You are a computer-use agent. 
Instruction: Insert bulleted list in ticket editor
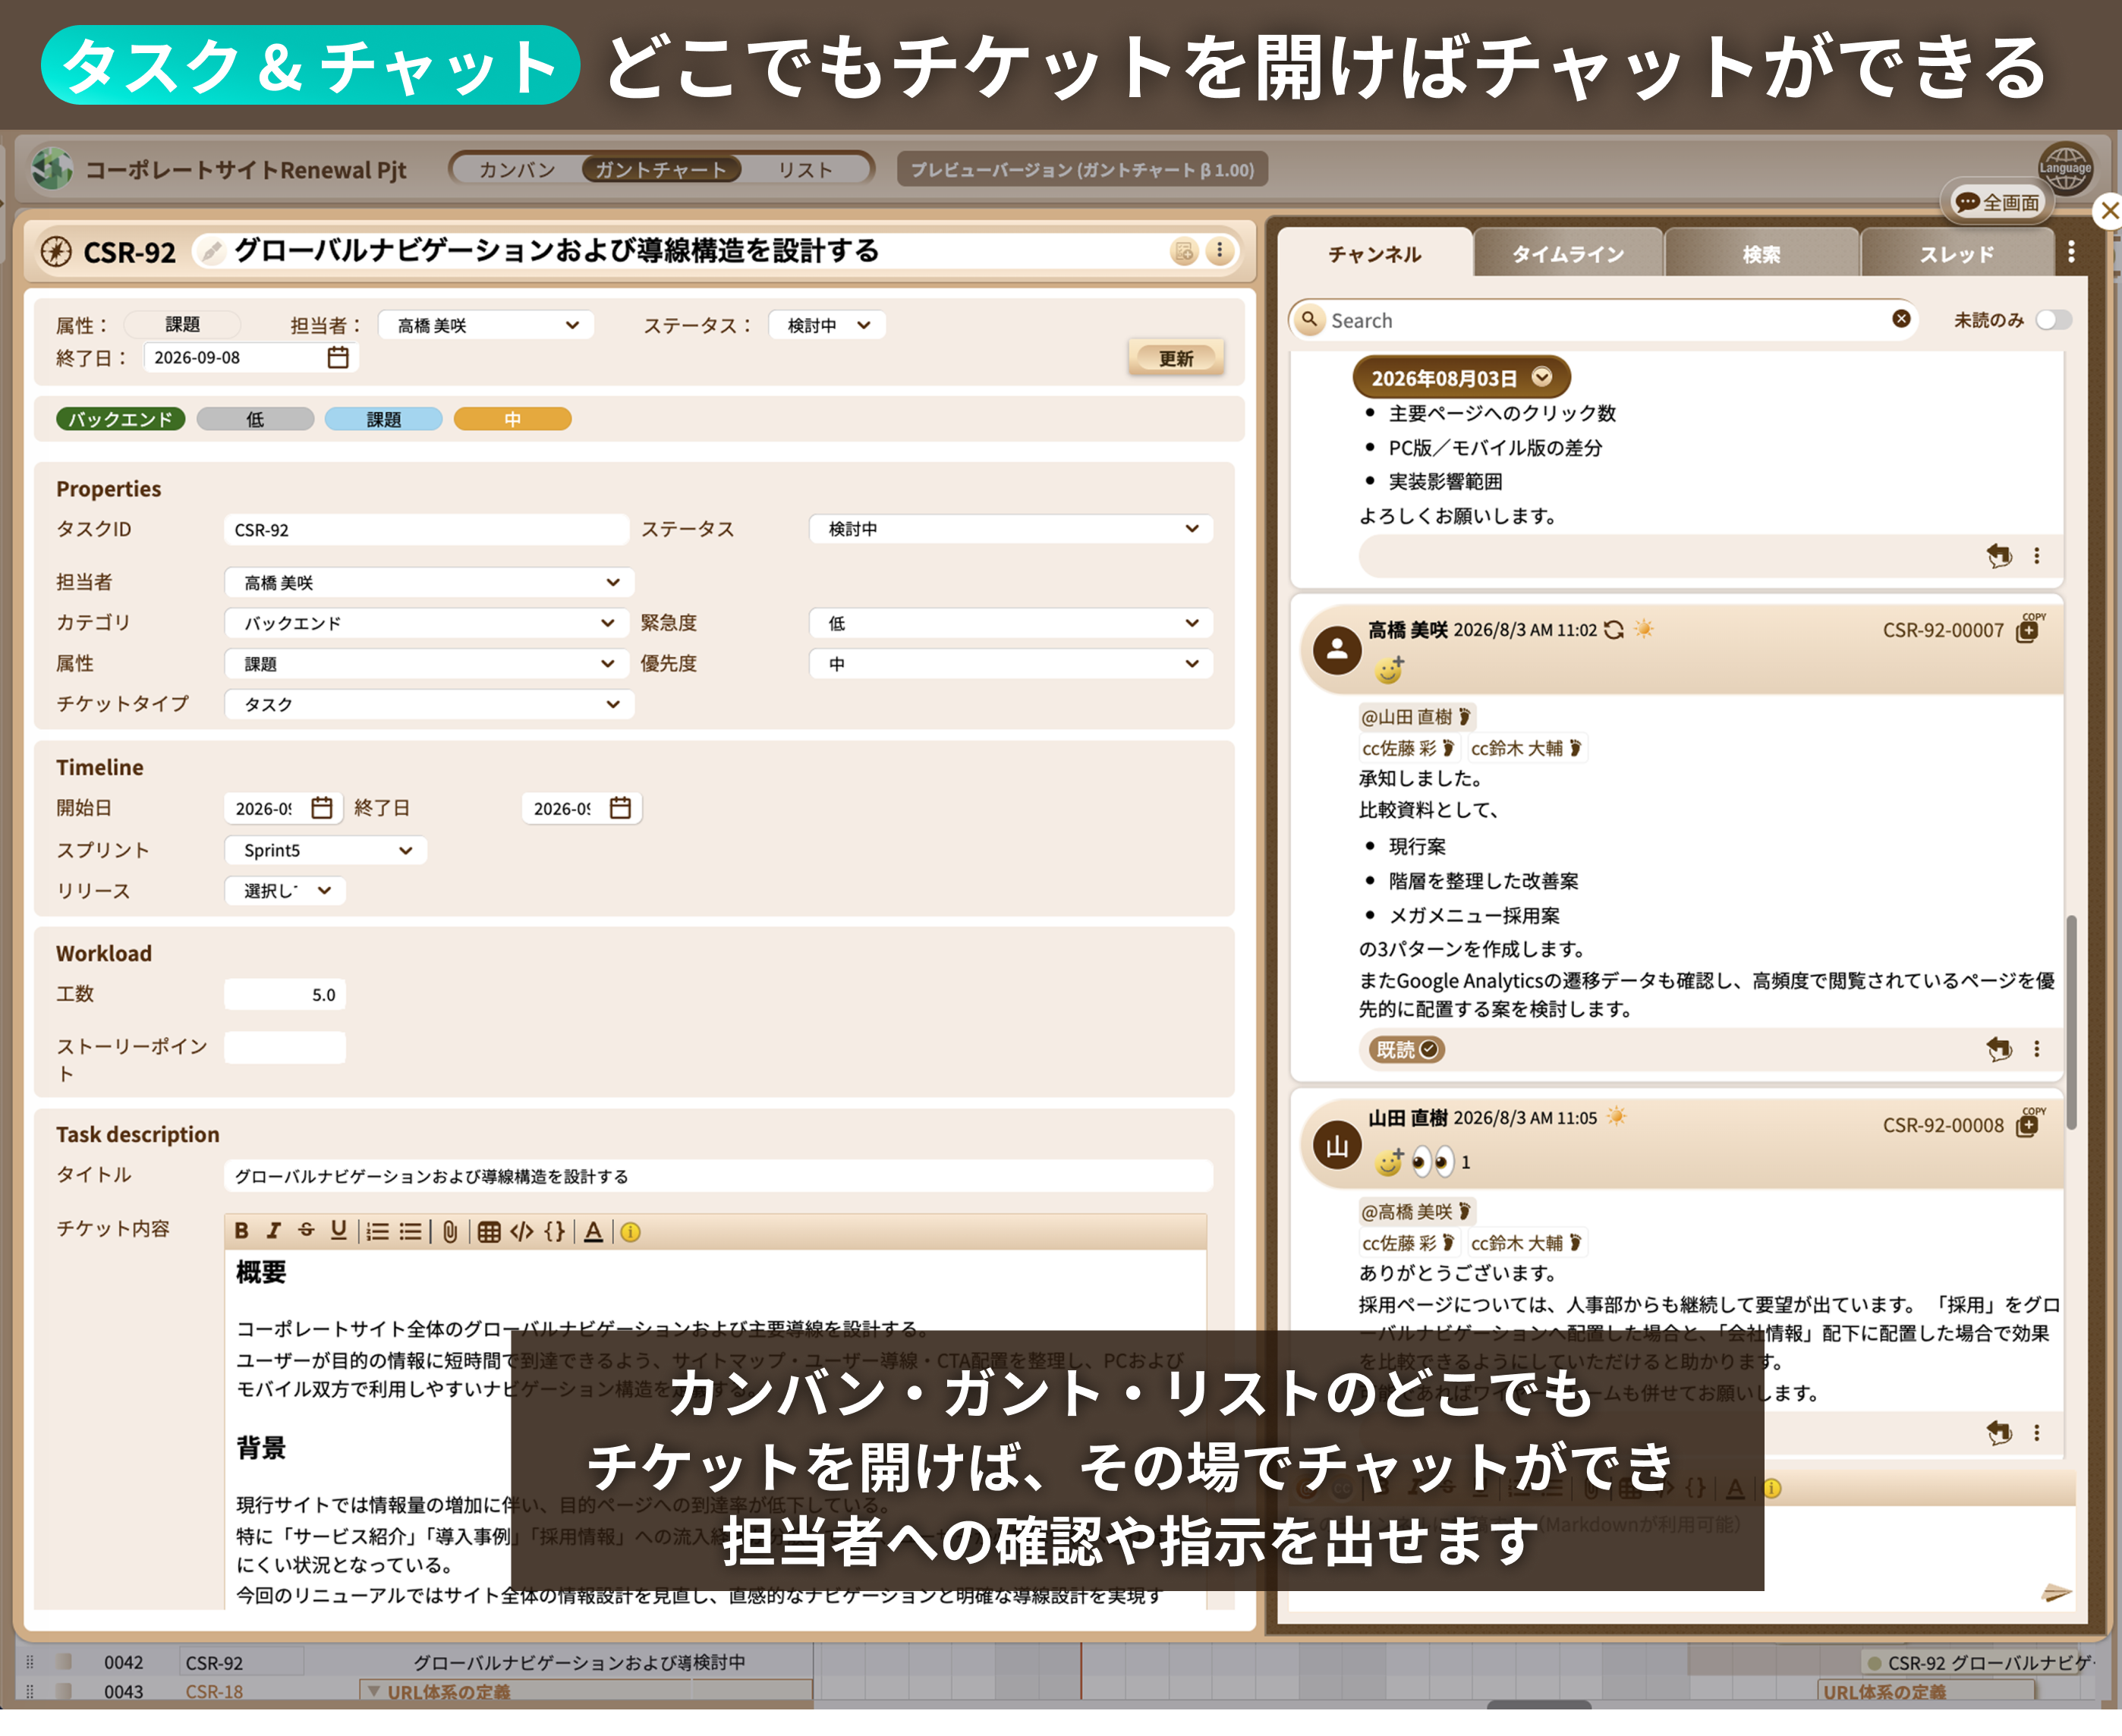[410, 1231]
